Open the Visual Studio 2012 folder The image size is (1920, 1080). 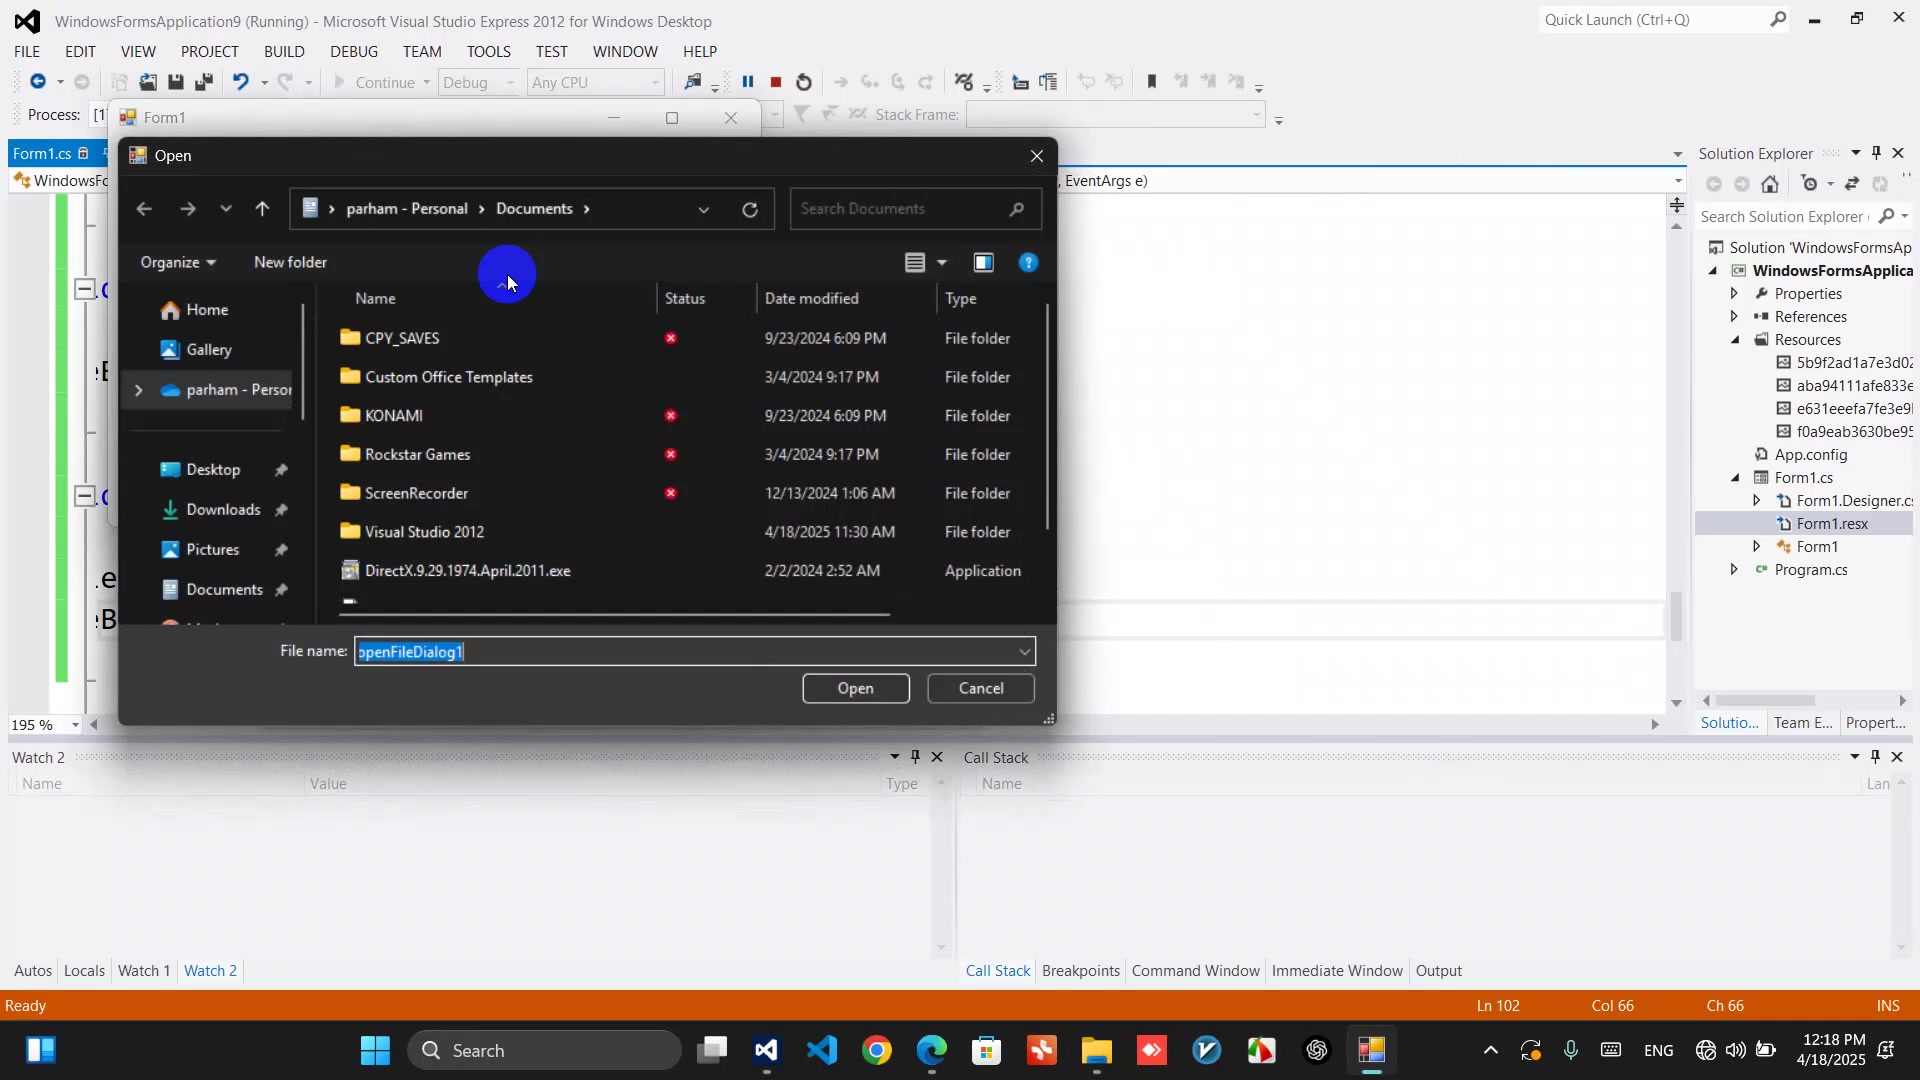pyautogui.click(x=424, y=532)
